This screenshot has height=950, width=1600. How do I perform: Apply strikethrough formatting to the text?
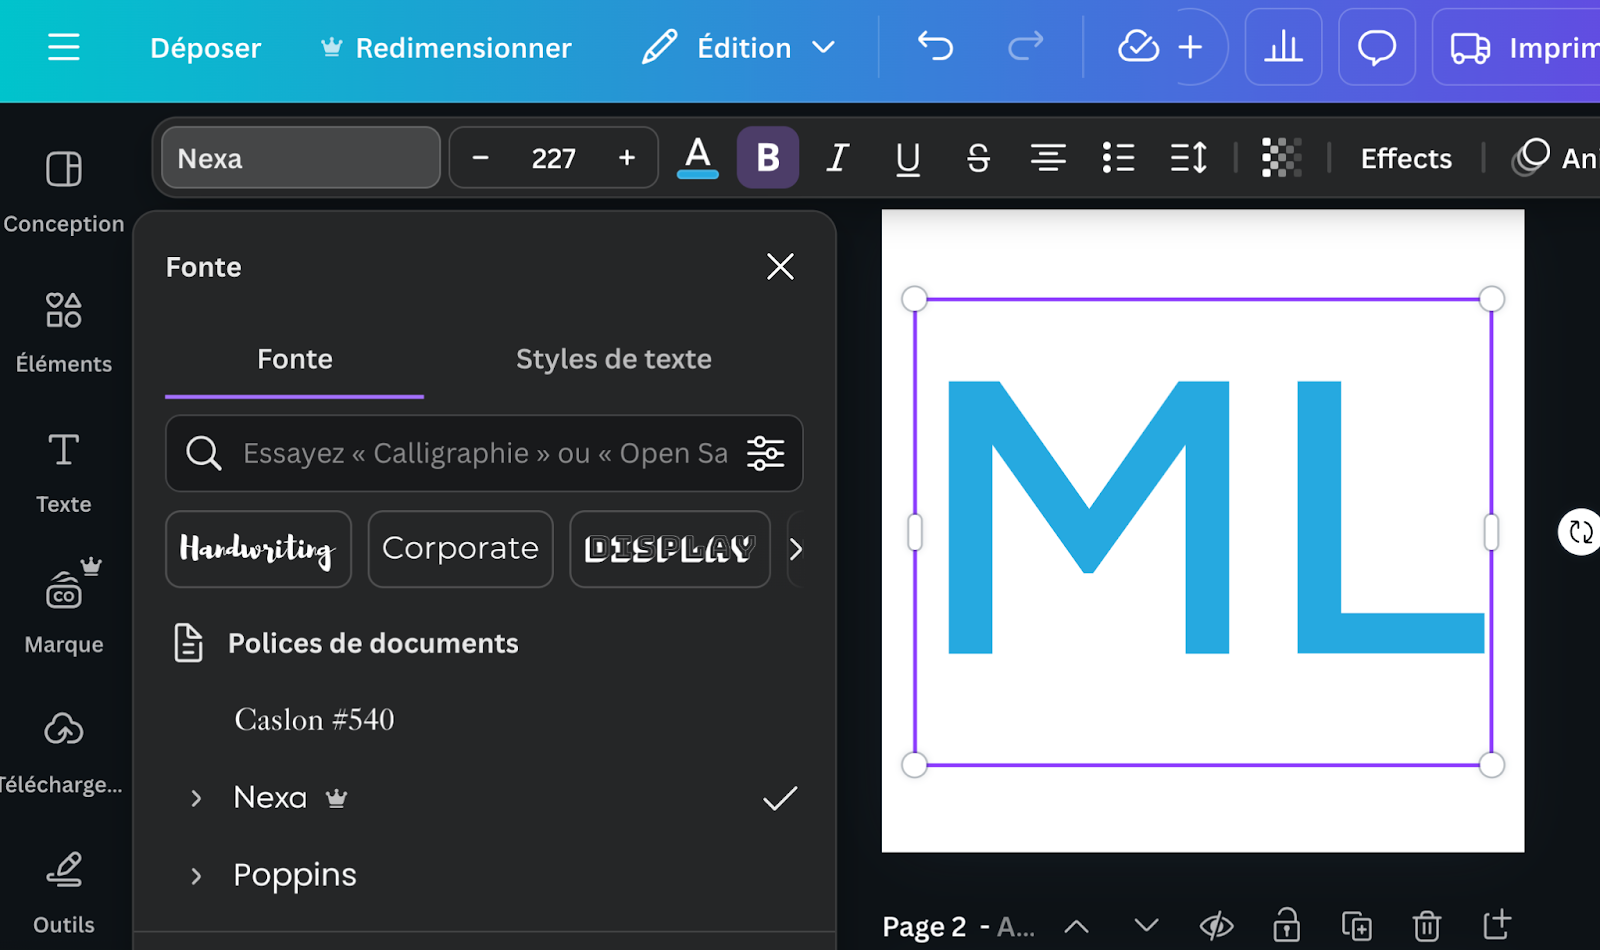(977, 157)
